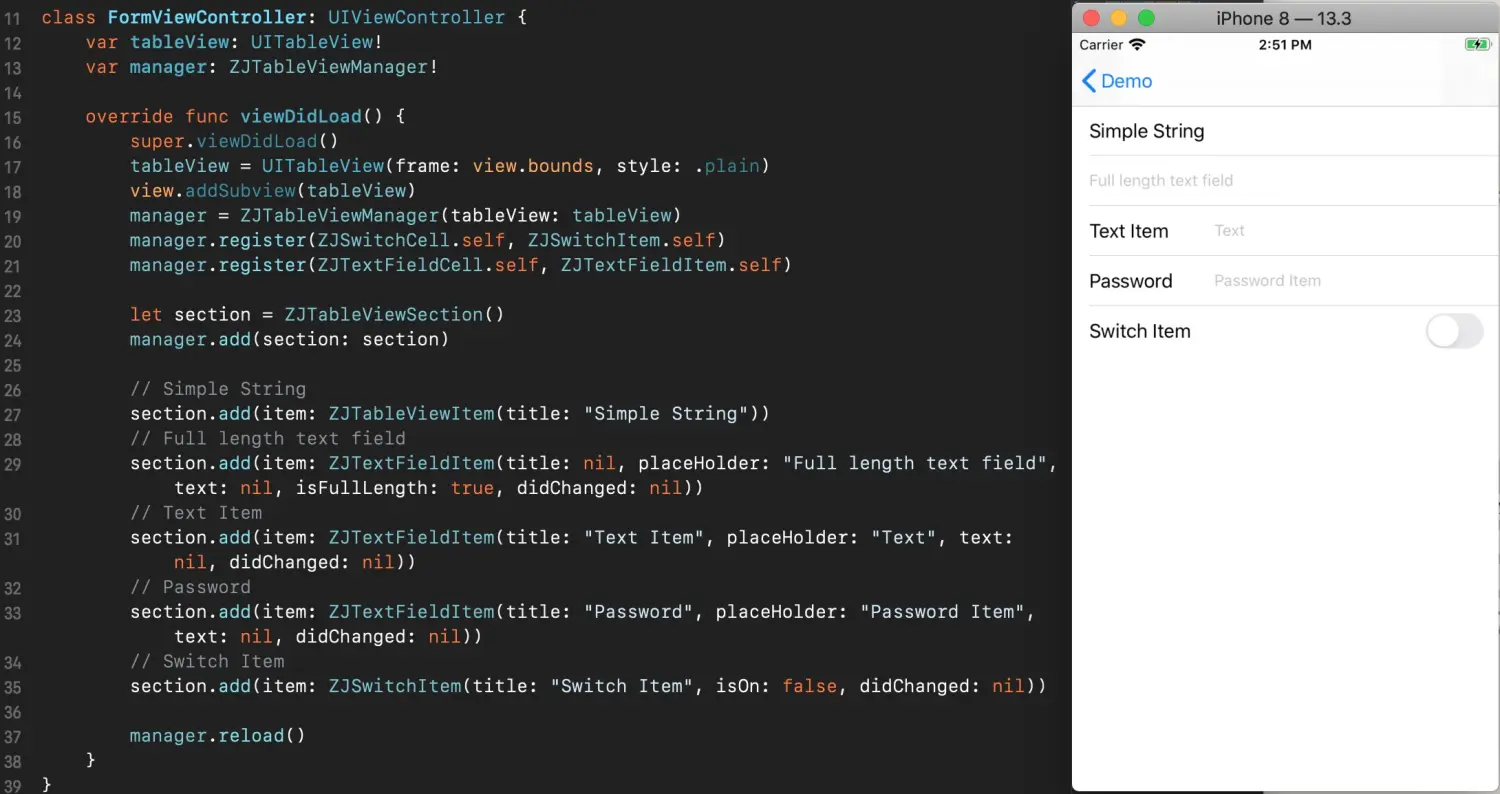1500x794 pixels.
Task: Click manager.reload() call in code
Action: [x=217, y=736]
